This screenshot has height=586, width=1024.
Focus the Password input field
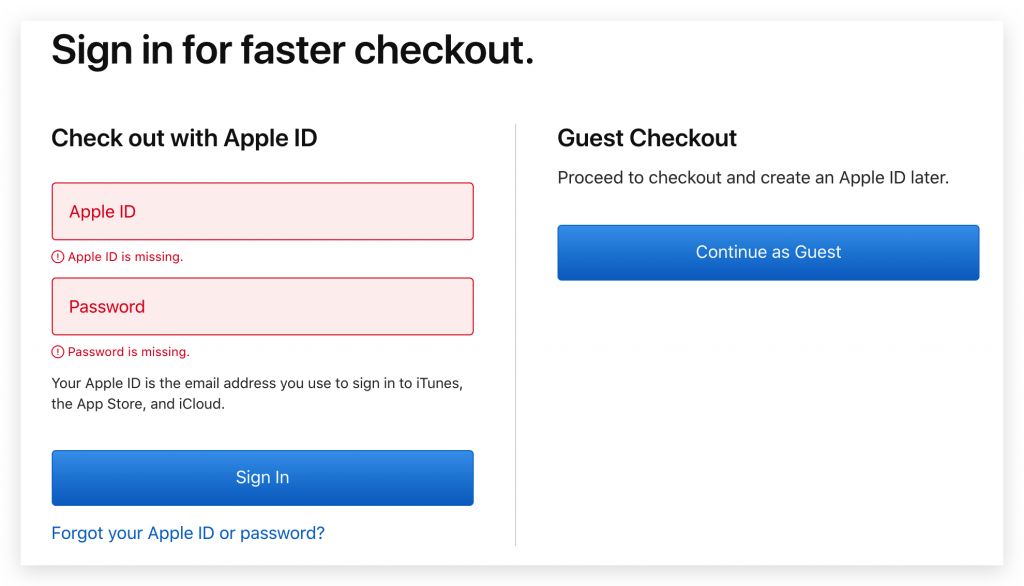click(263, 306)
